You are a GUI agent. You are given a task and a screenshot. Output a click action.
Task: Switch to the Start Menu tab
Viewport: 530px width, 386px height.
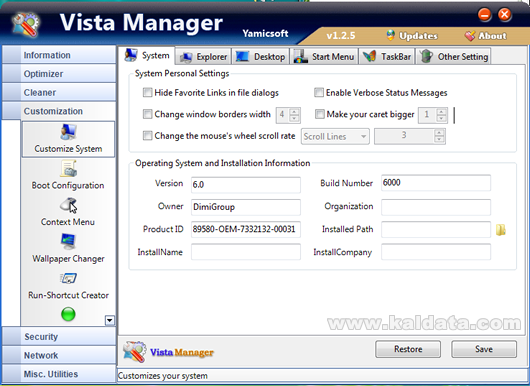coord(324,56)
